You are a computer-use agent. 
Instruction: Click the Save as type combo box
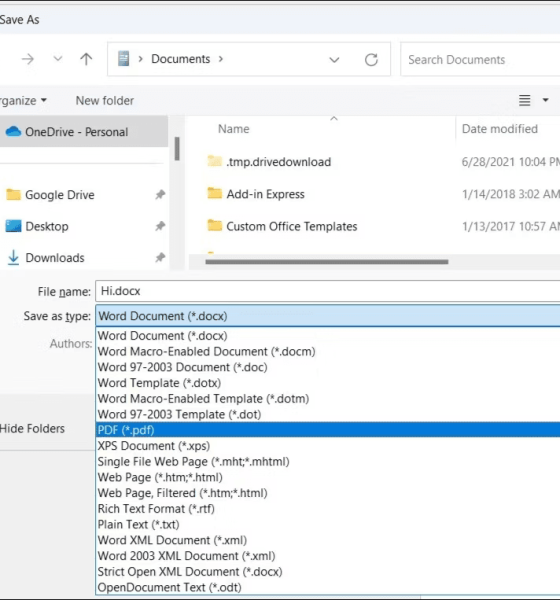click(328, 316)
